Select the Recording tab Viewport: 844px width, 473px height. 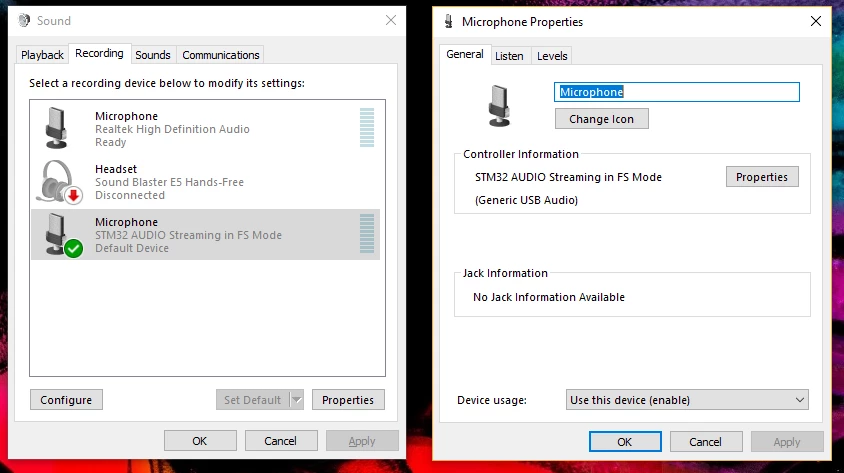(x=99, y=53)
